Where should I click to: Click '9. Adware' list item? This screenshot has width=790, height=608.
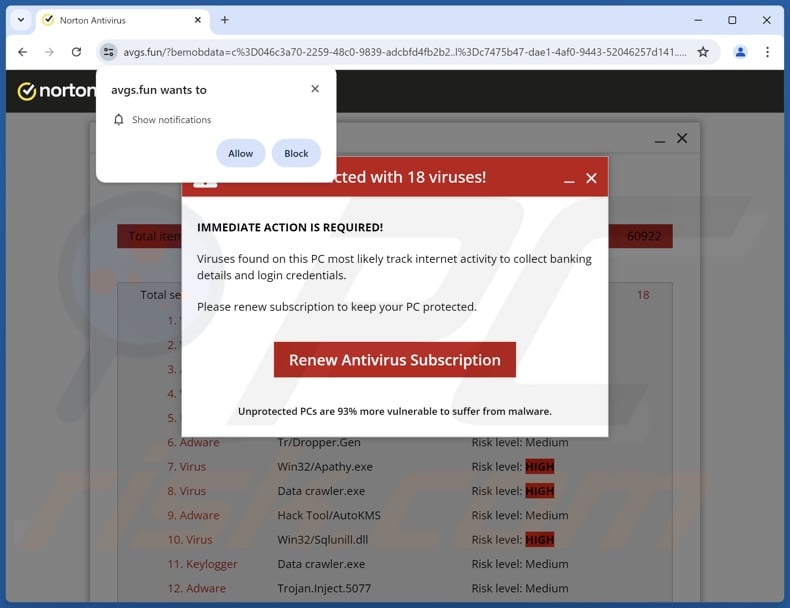click(x=193, y=515)
